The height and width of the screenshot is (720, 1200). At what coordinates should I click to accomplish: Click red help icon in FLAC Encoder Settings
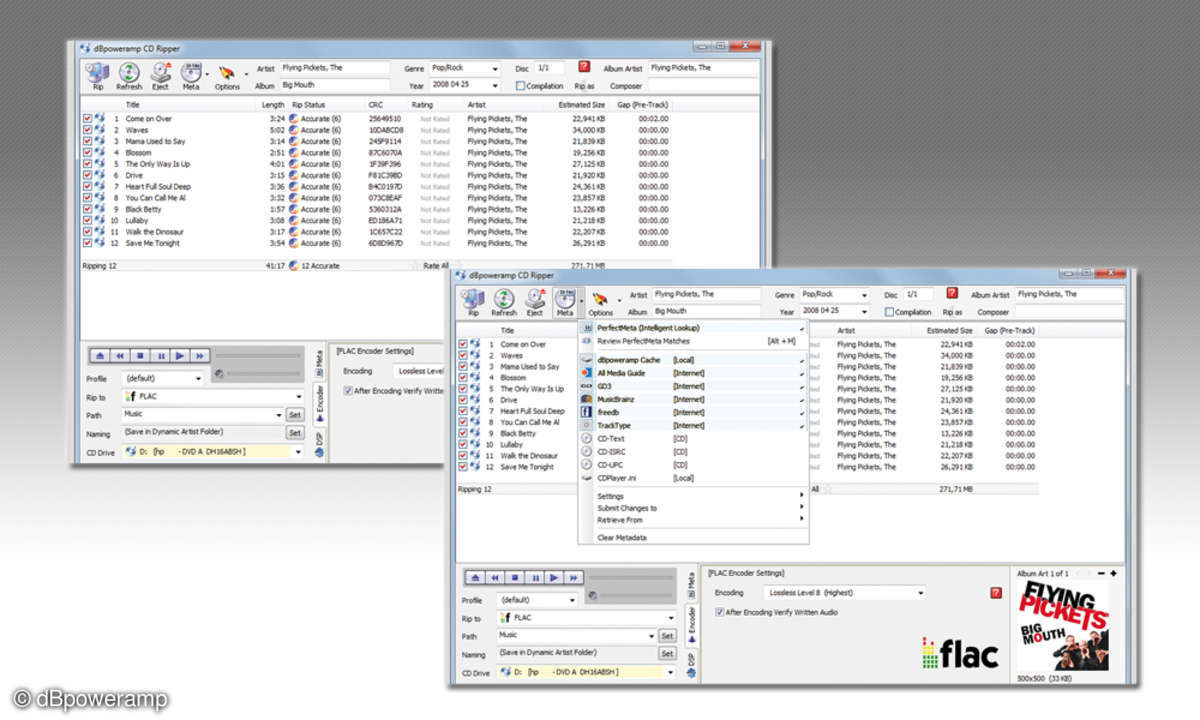996,593
